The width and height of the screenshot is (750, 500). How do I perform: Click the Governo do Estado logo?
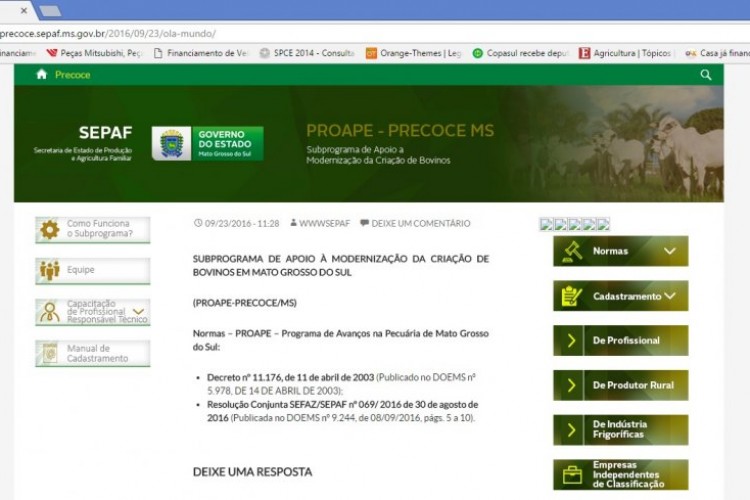click(208, 143)
